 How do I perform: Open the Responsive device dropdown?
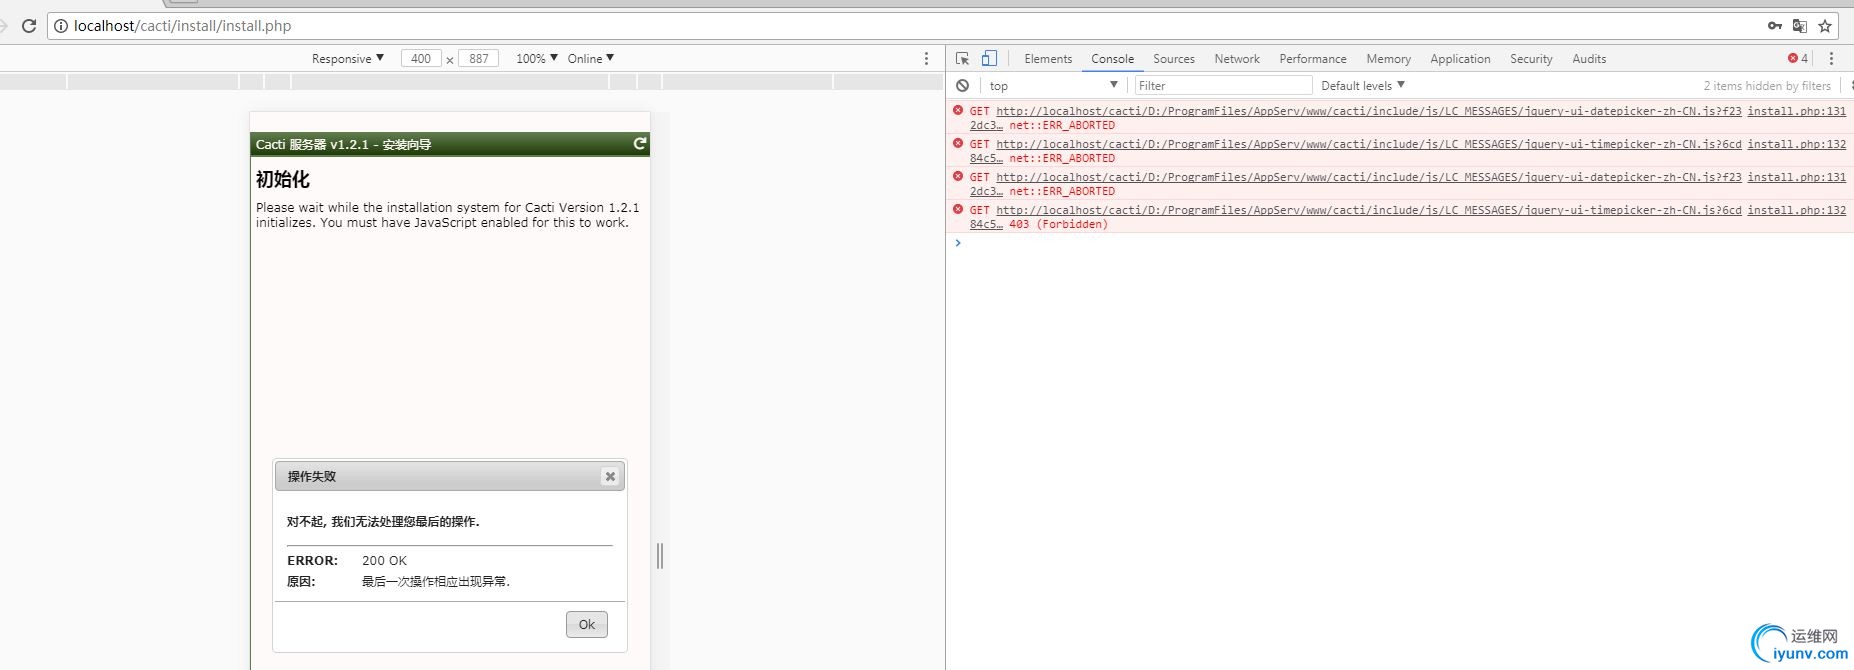coord(348,59)
